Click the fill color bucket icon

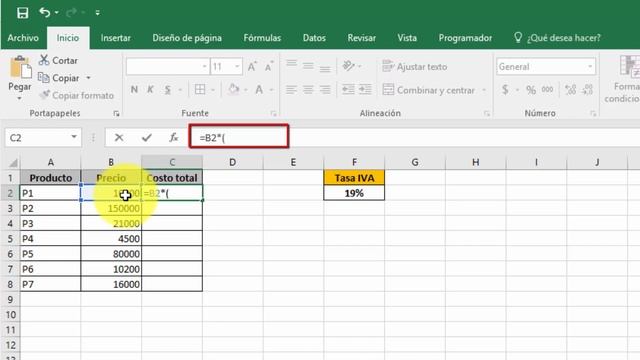coord(233,89)
